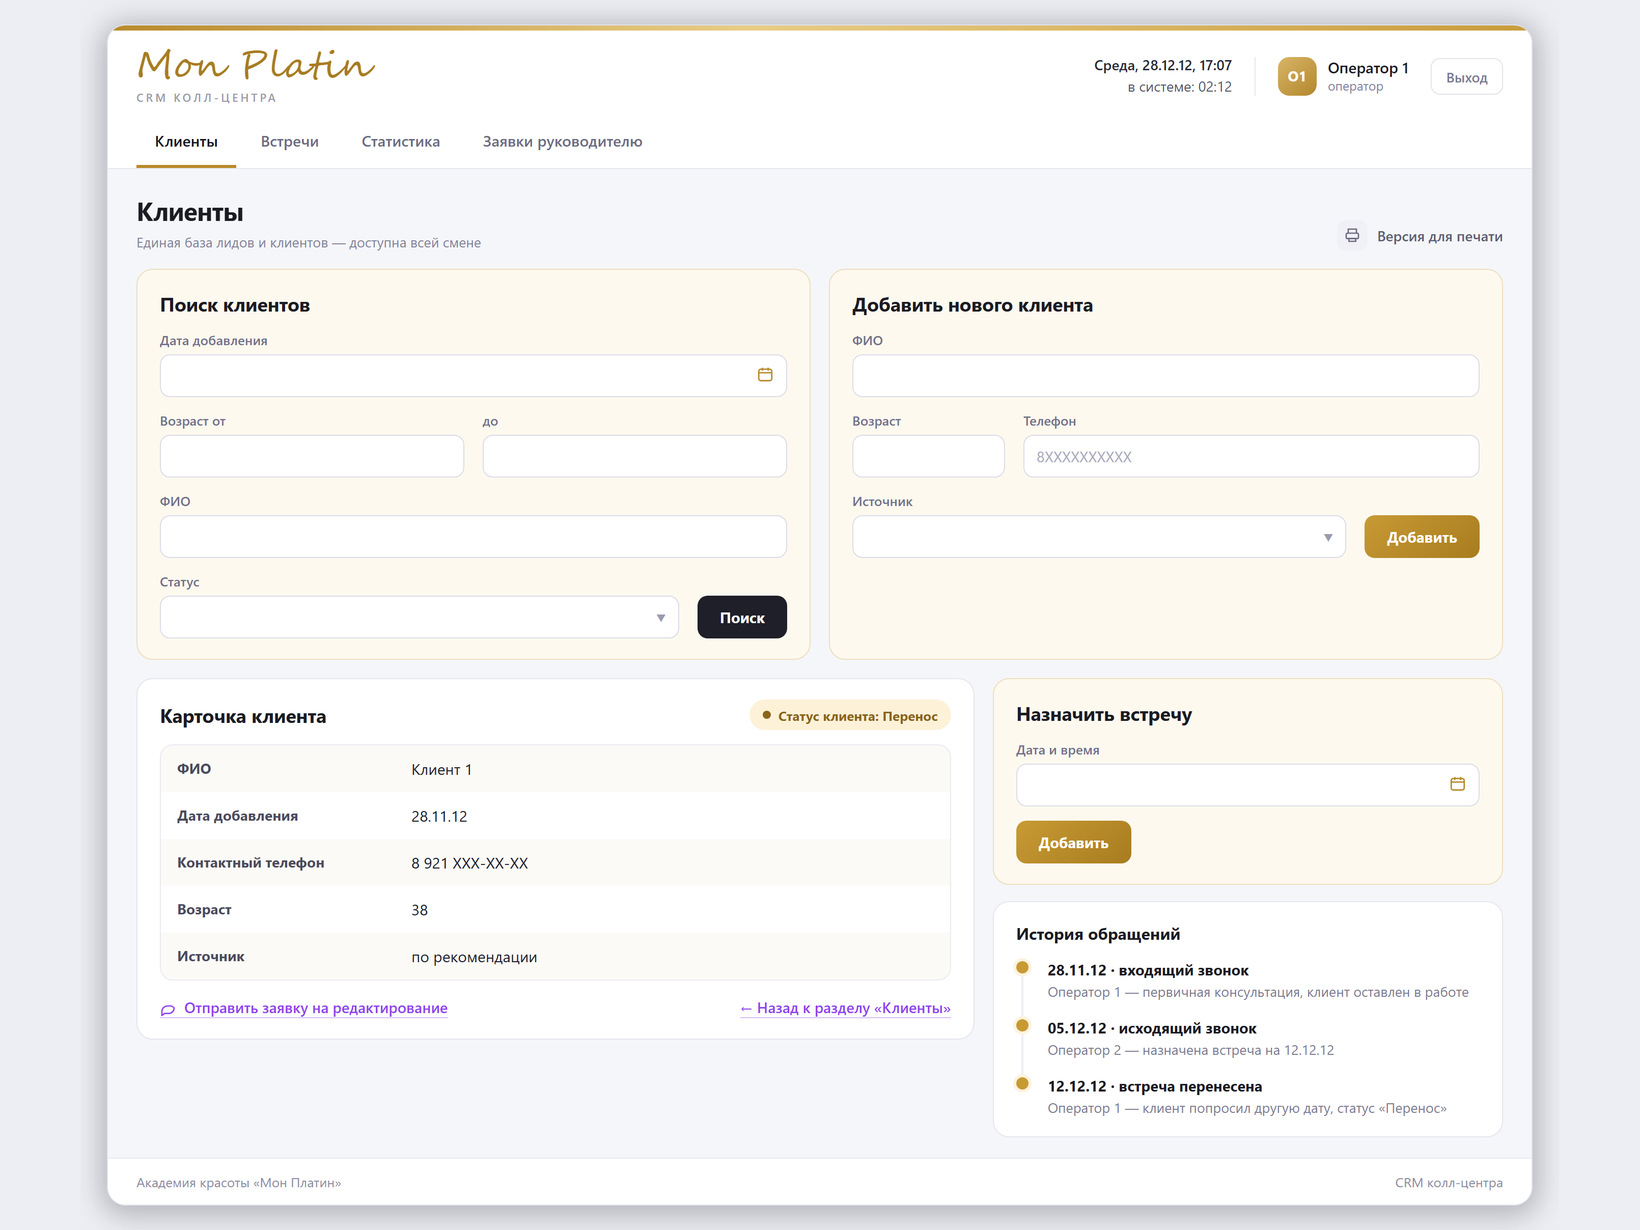Focus the age до field
This screenshot has width=1640, height=1230.
click(x=635, y=456)
